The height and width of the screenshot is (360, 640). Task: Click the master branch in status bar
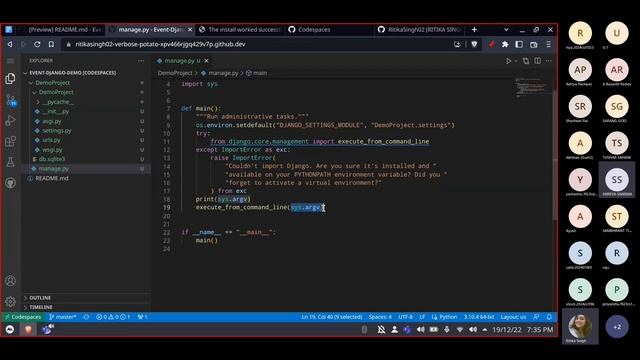point(62,317)
